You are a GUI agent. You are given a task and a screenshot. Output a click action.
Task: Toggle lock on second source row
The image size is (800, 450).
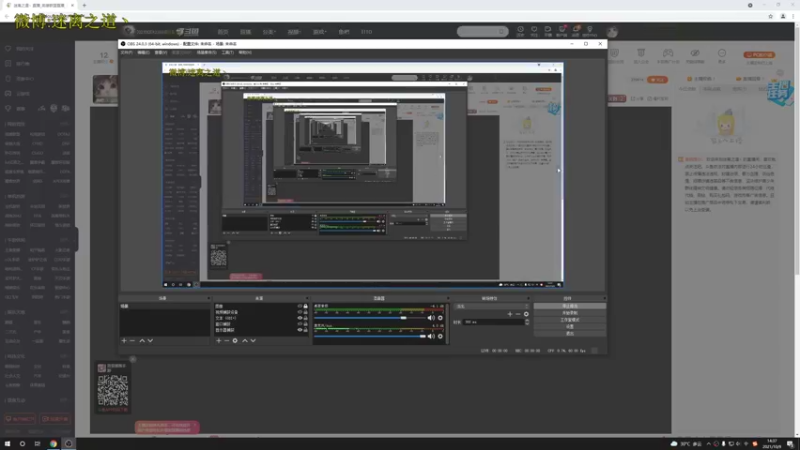(306, 312)
